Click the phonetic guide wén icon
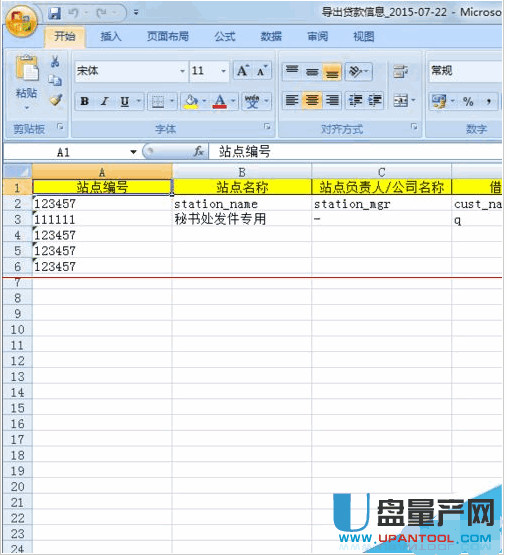 point(252,102)
